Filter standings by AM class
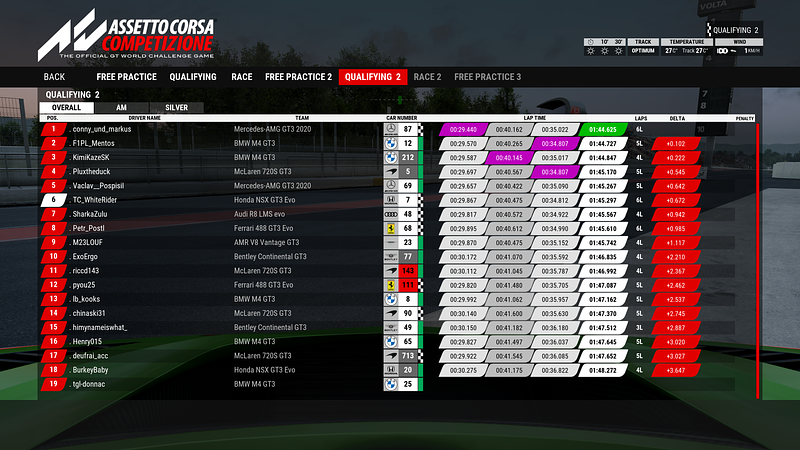 click(121, 108)
